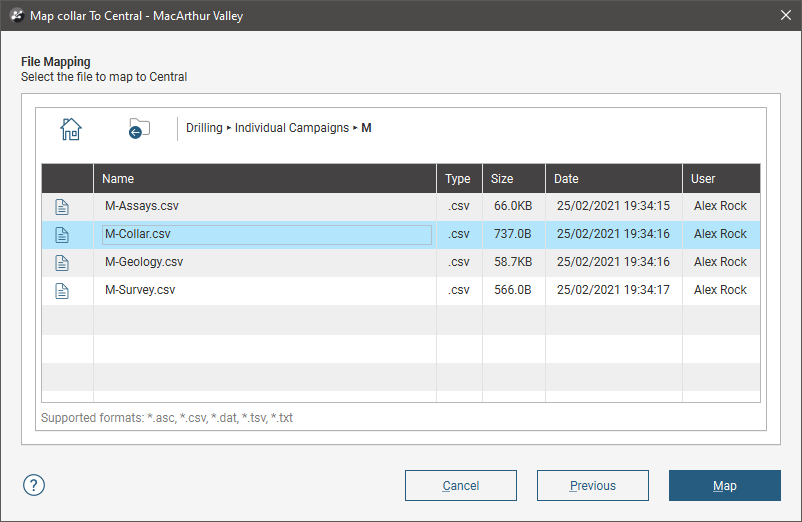Screen dimensions: 802x522
Task: Click the M-Geology.csv file icon
Action: 62,262
